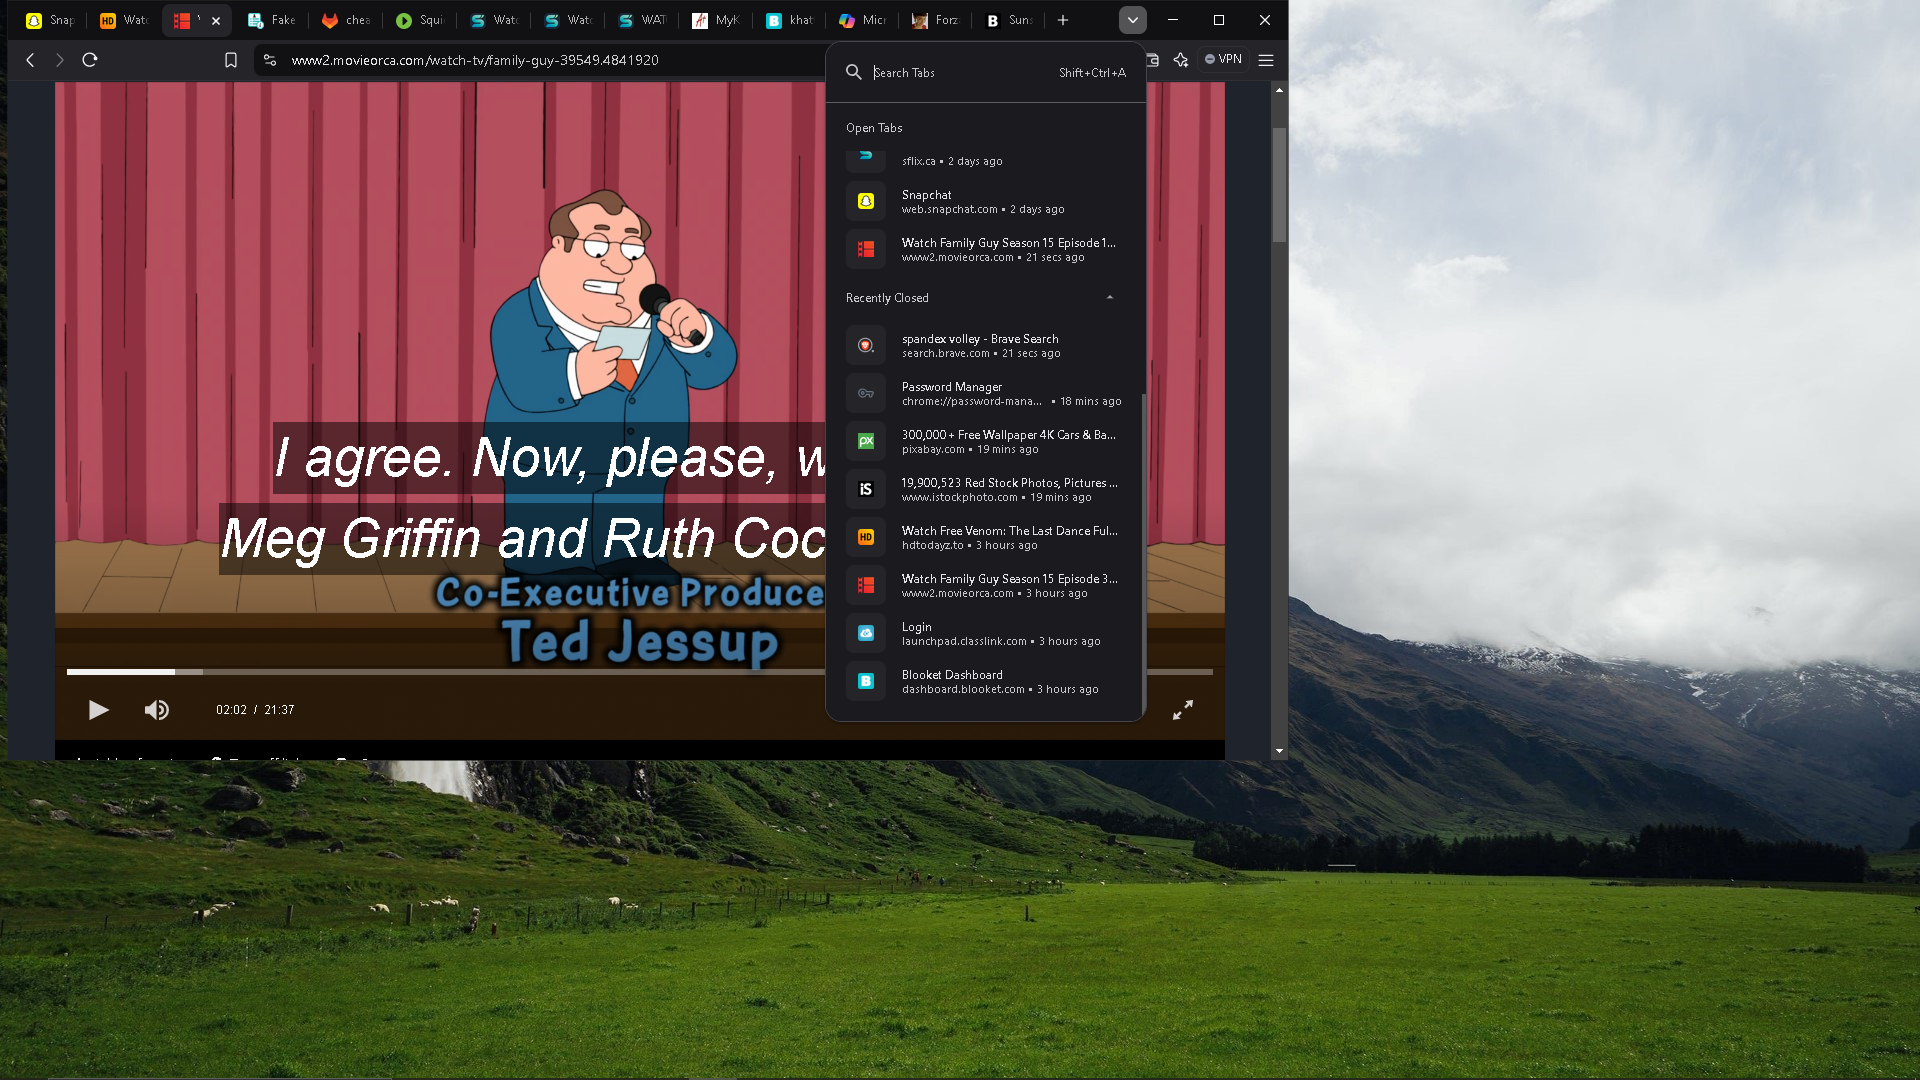Image resolution: width=1920 pixels, height=1080 pixels.
Task: Reopen the Venom: The Last Dance tab
Action: 985,538
